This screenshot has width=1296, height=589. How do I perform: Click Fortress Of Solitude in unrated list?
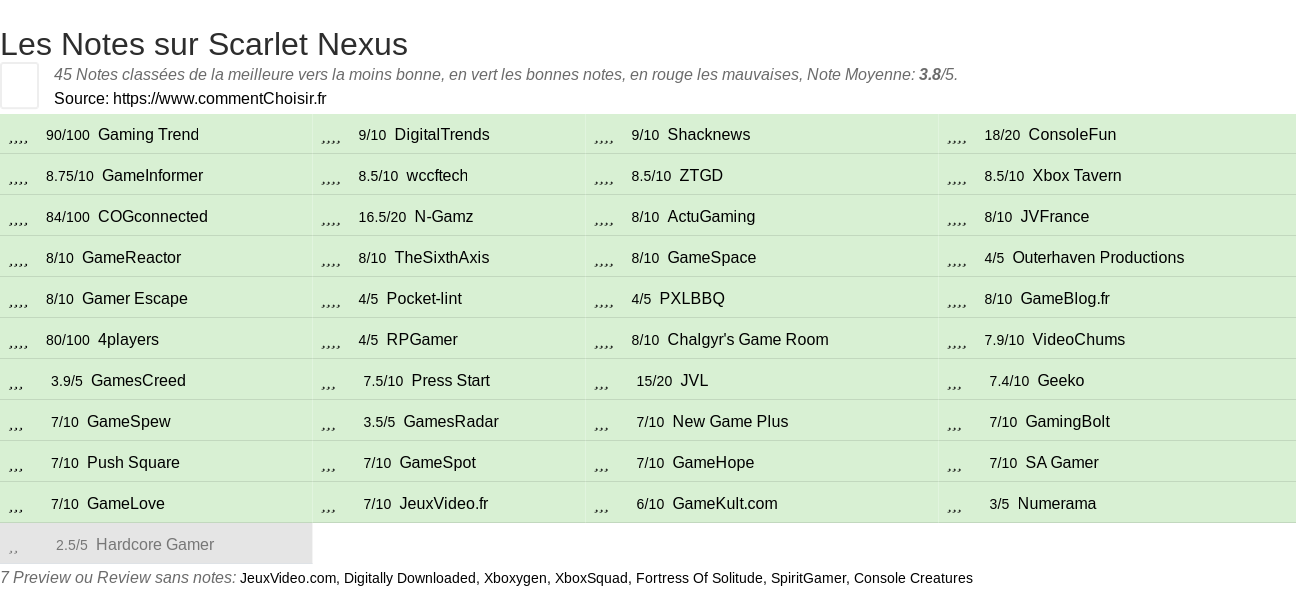(x=700, y=578)
